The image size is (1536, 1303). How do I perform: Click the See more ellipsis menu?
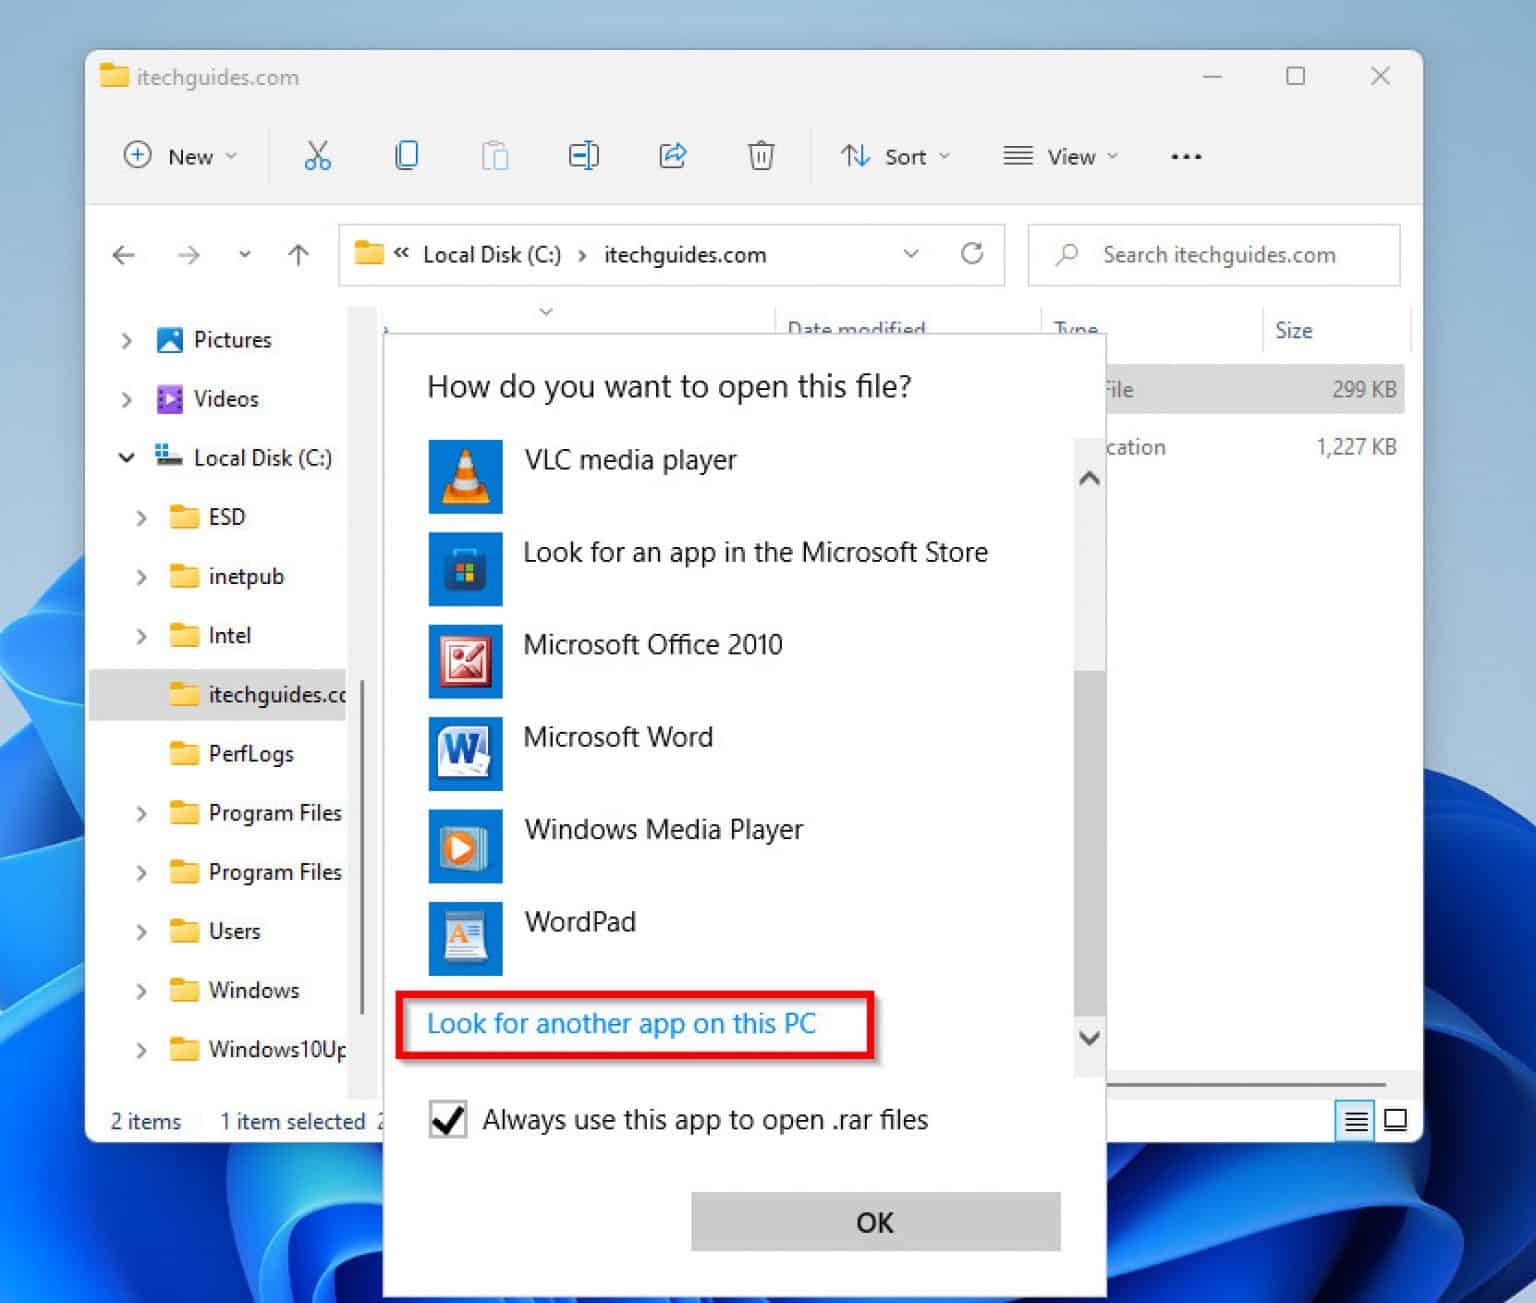pos(1185,156)
